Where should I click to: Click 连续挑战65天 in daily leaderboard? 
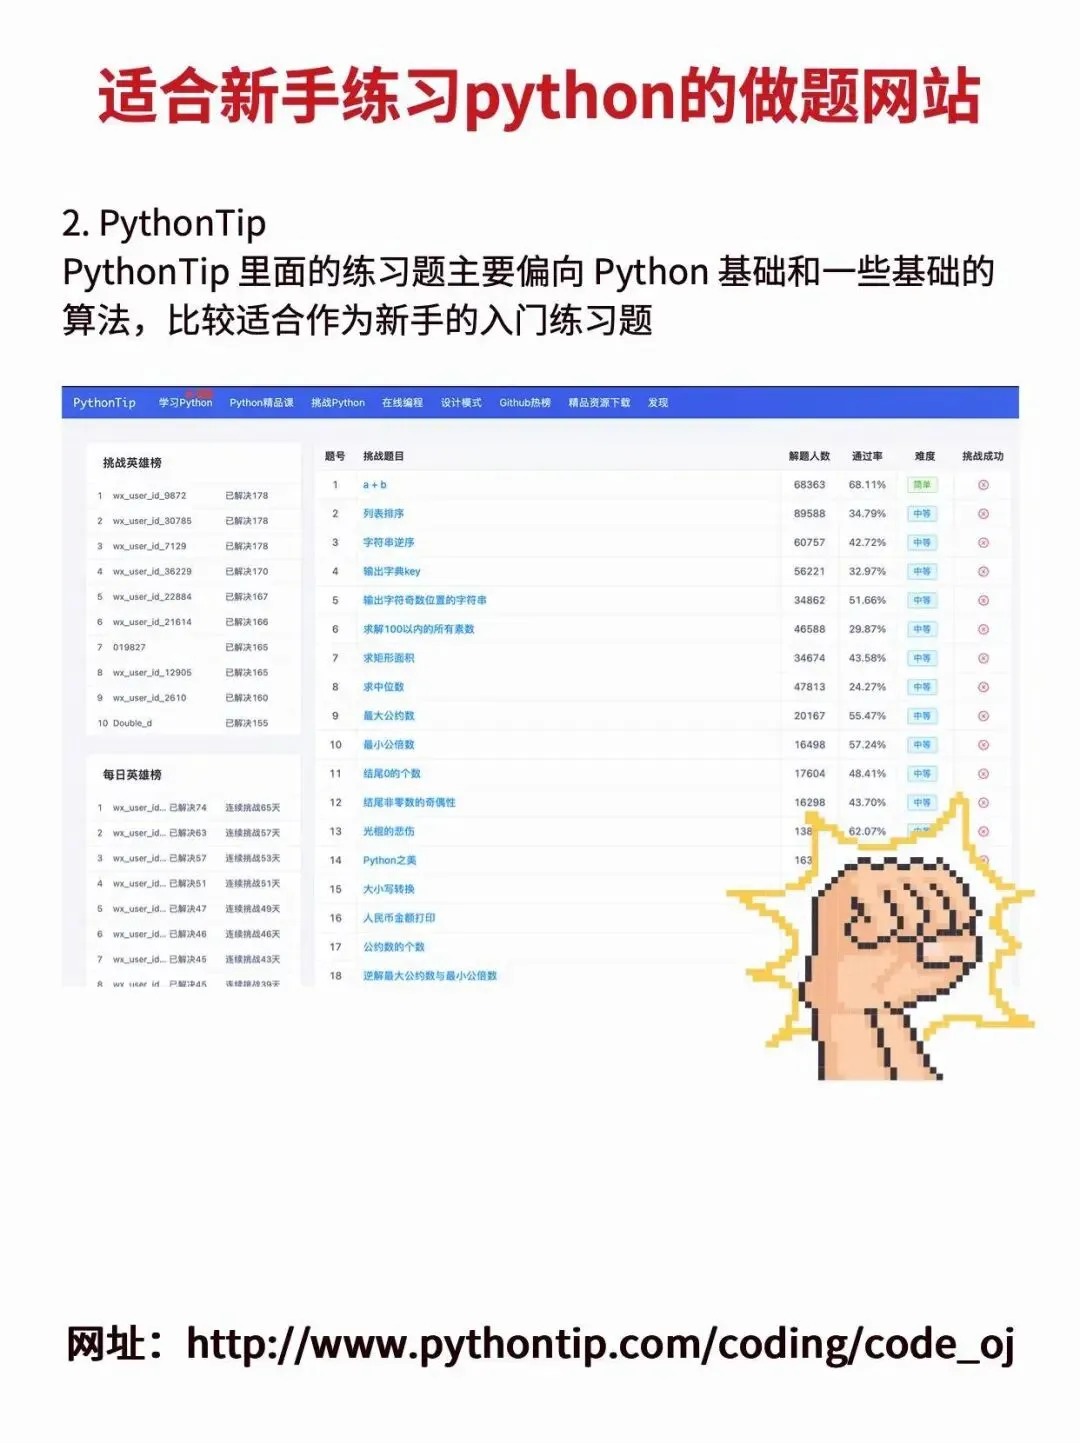[253, 808]
